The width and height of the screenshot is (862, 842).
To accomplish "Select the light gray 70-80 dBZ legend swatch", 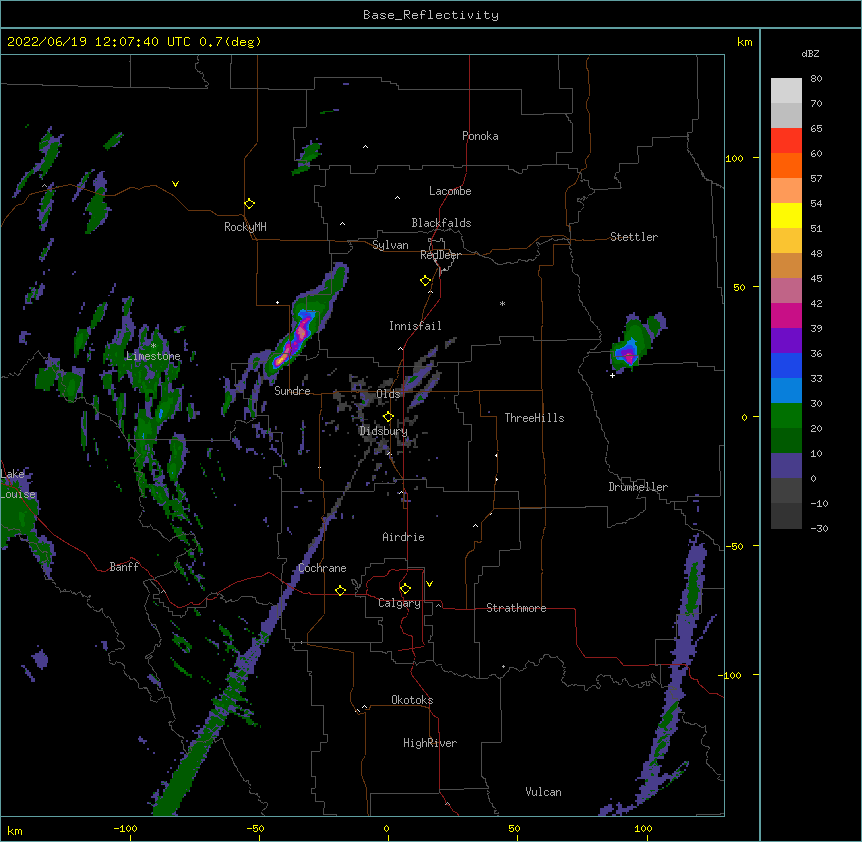I will [786, 90].
